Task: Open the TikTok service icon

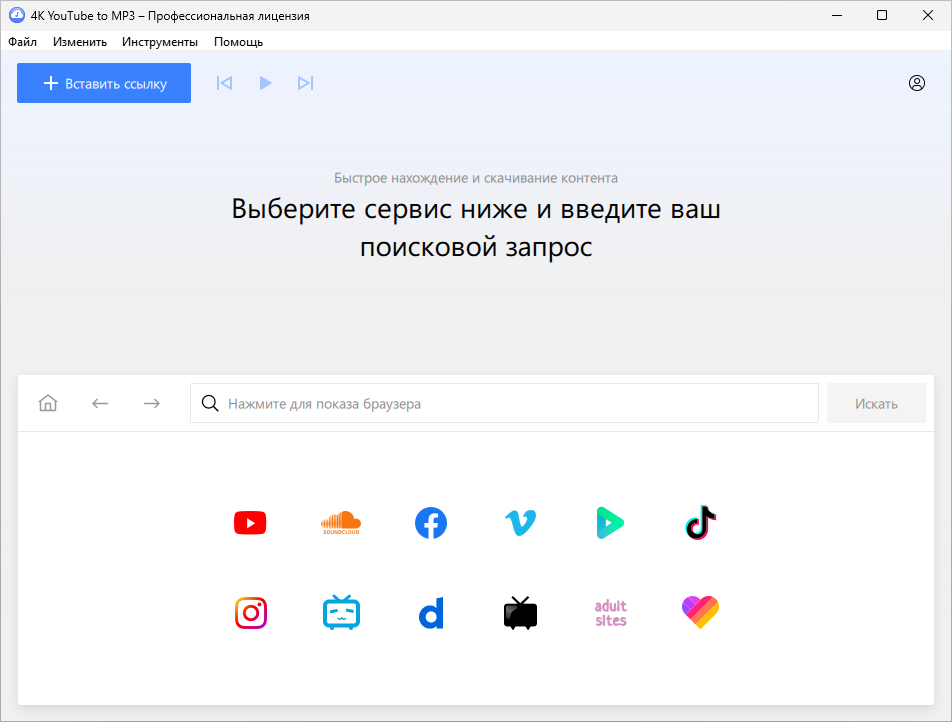Action: coord(700,522)
